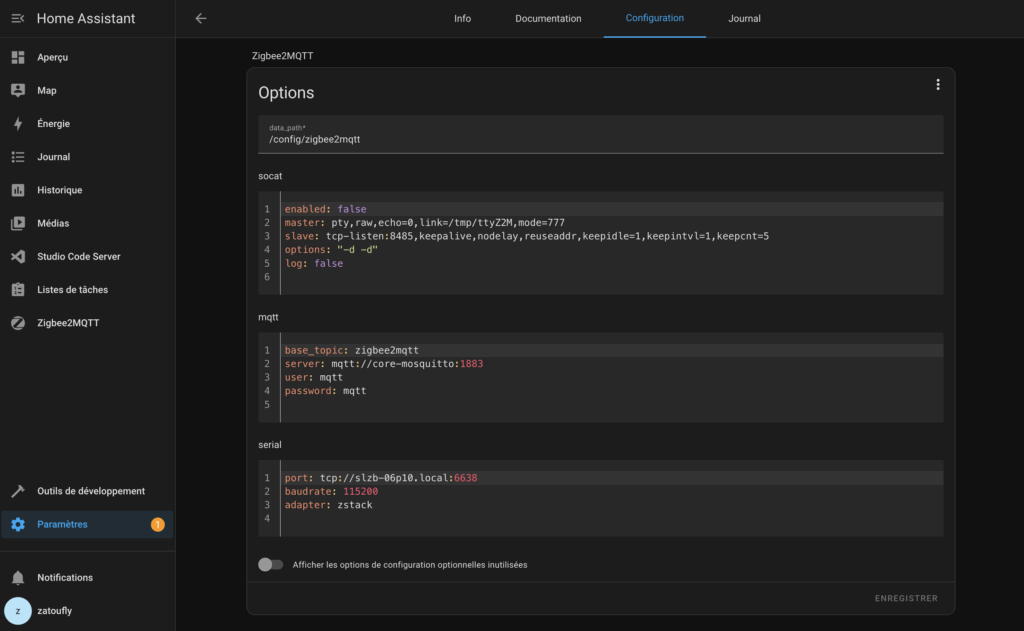
Task: Open the Aperçu dashboard icon
Action: point(18,57)
